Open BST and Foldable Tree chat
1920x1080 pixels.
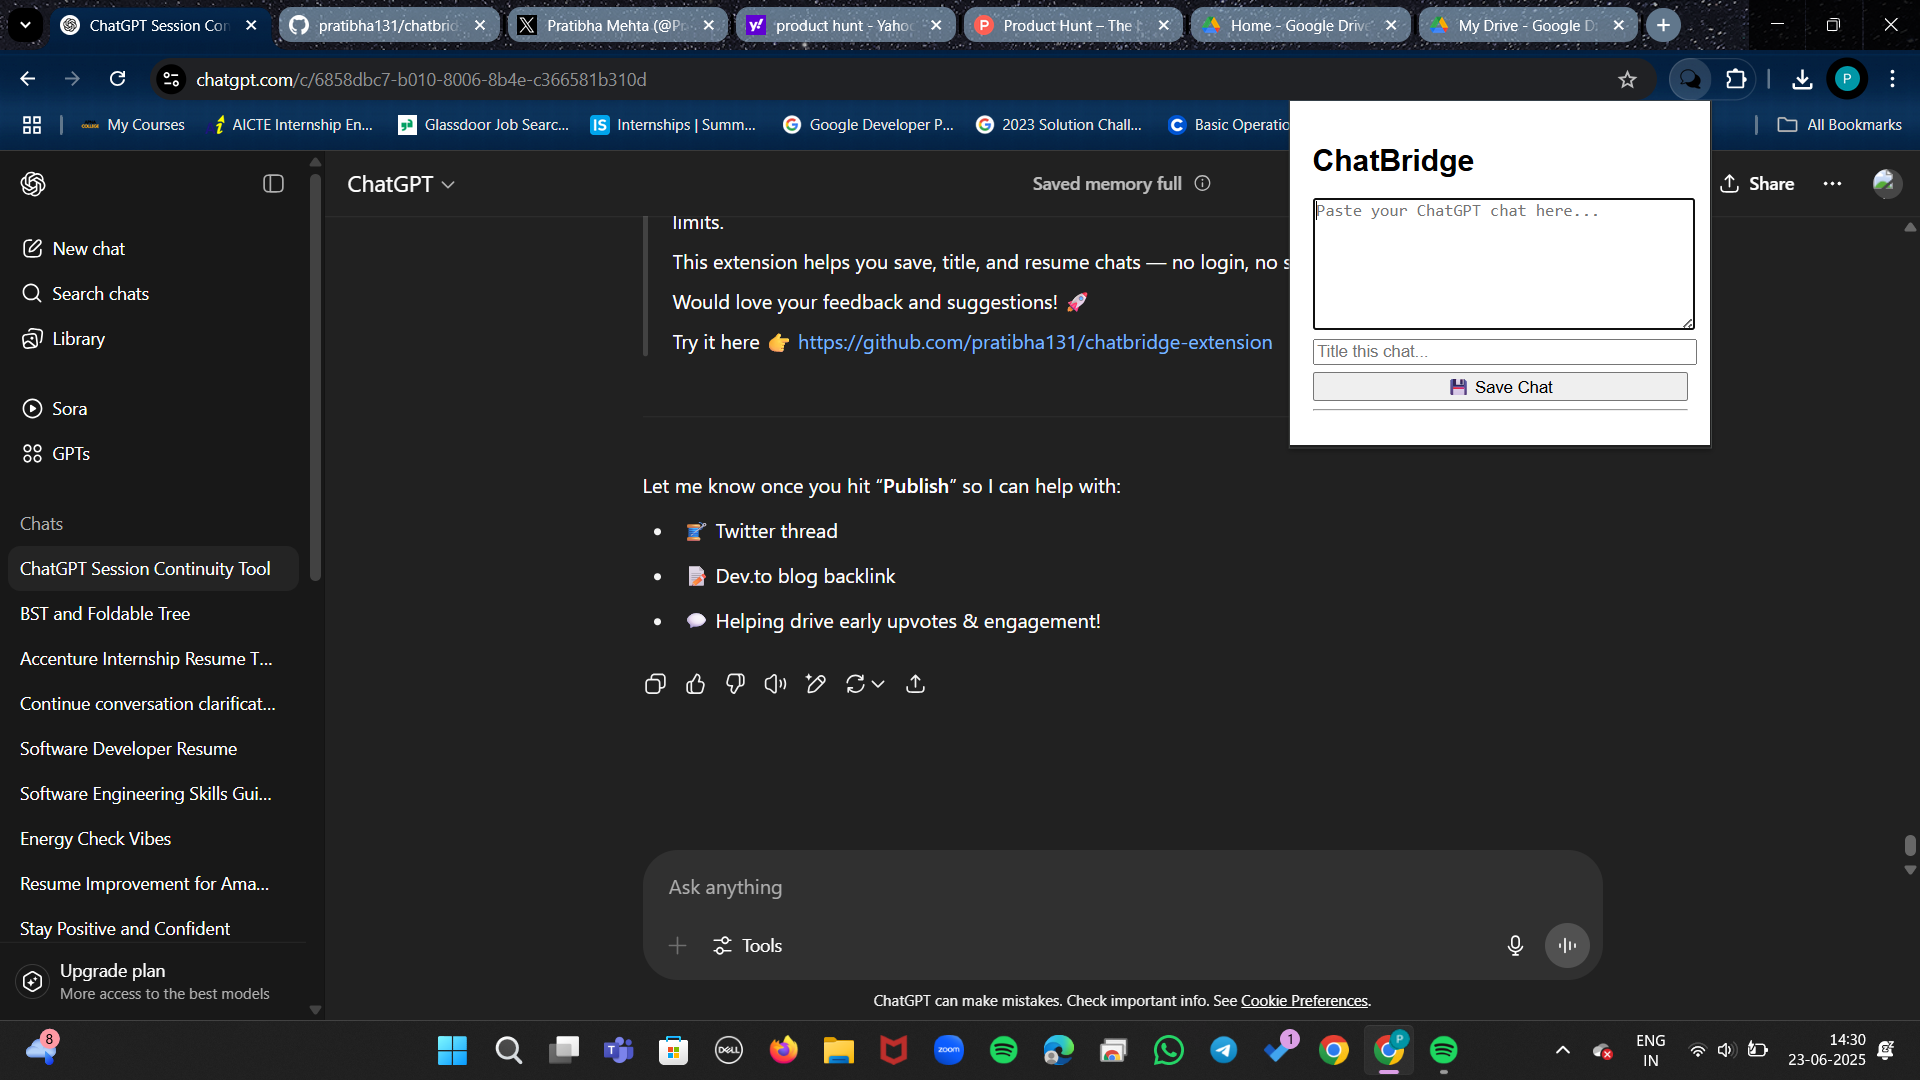pos(154,614)
